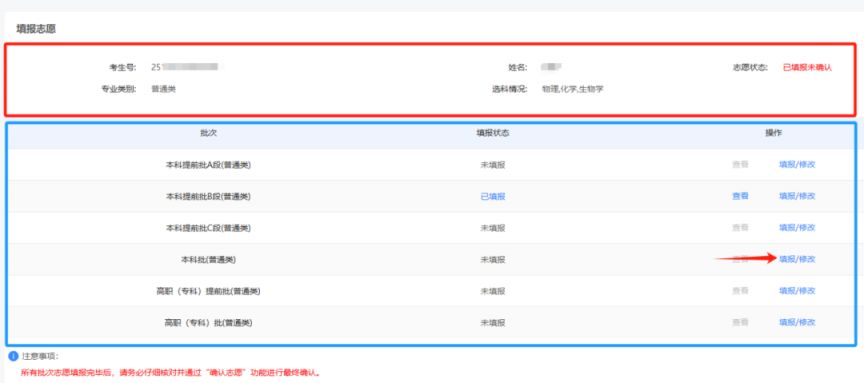864x383 pixels.
Task: Click the 考生号 label
Action: 123,68
